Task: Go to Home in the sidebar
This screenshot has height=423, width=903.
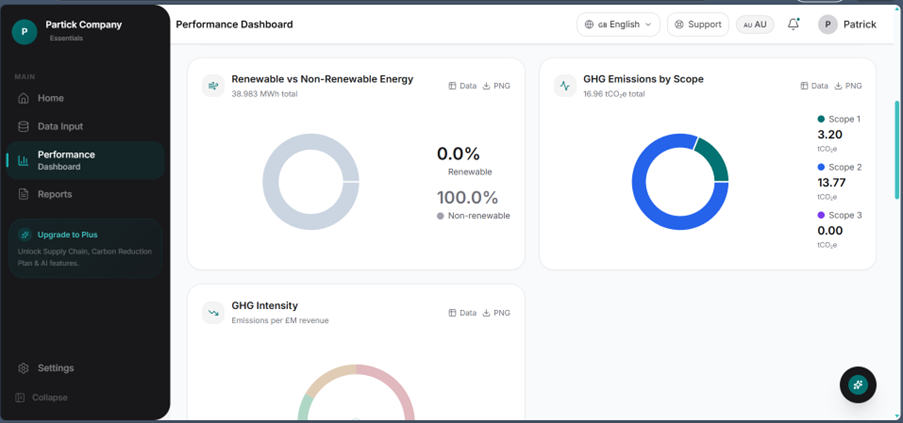Action: [x=85, y=98]
